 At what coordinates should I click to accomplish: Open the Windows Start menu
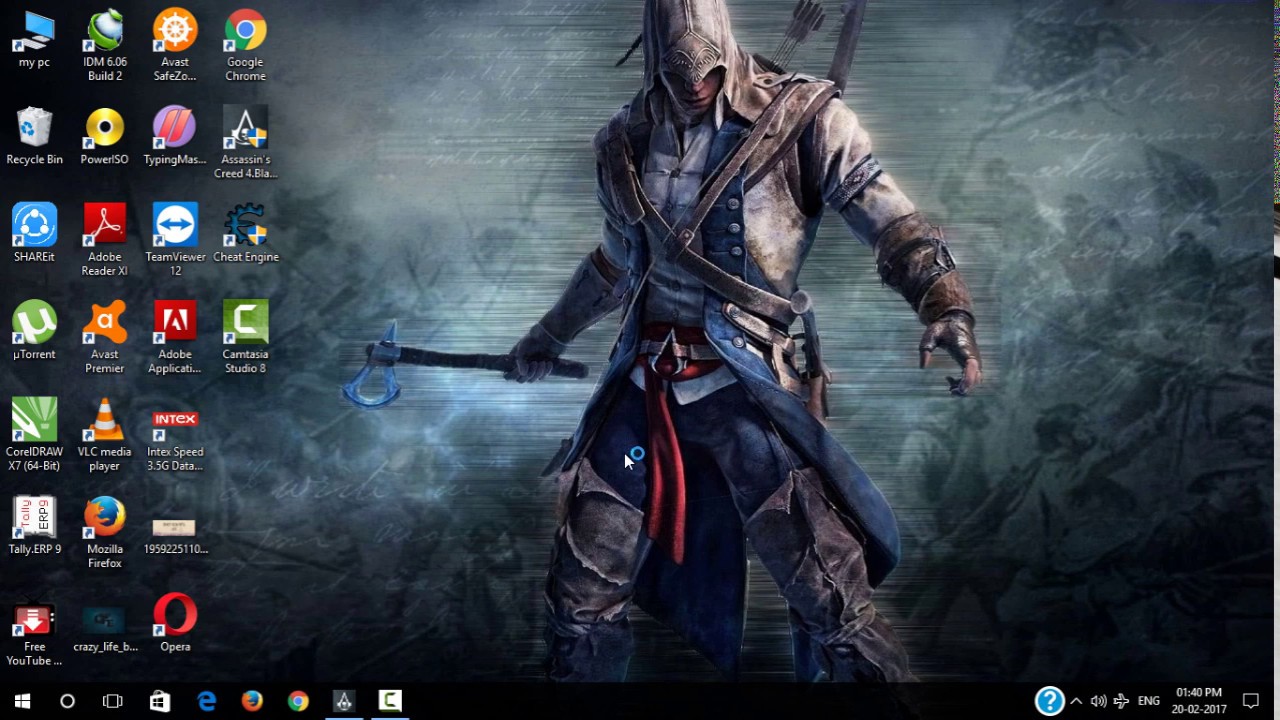click(22, 701)
